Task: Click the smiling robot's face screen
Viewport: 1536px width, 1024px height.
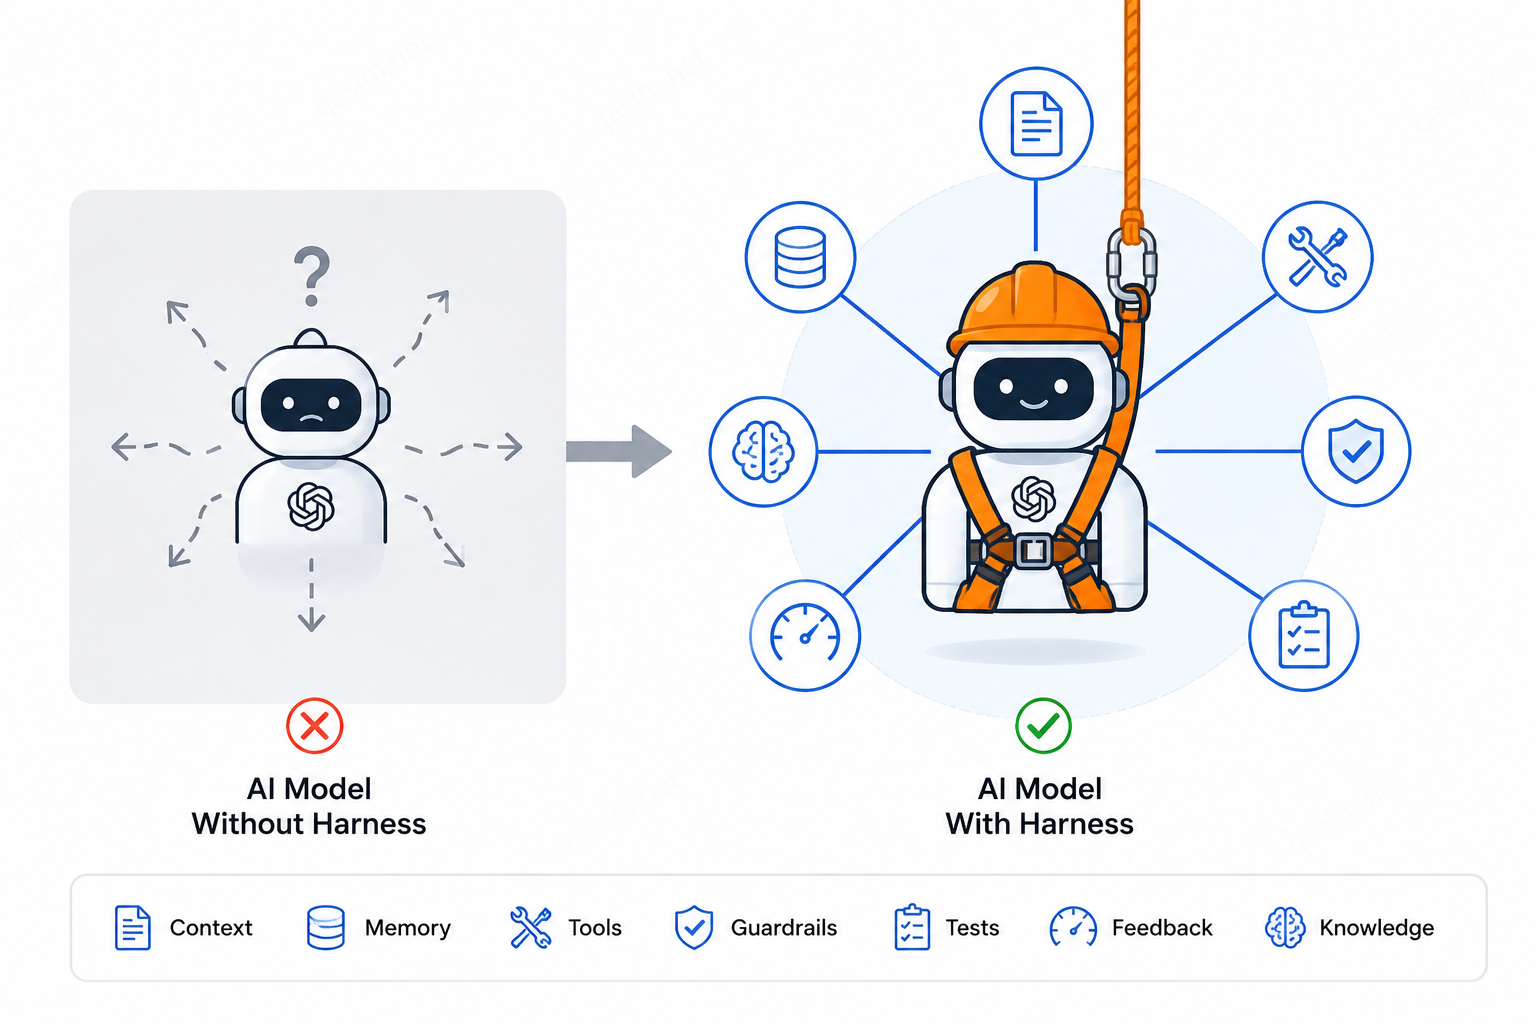Action: (1034, 388)
